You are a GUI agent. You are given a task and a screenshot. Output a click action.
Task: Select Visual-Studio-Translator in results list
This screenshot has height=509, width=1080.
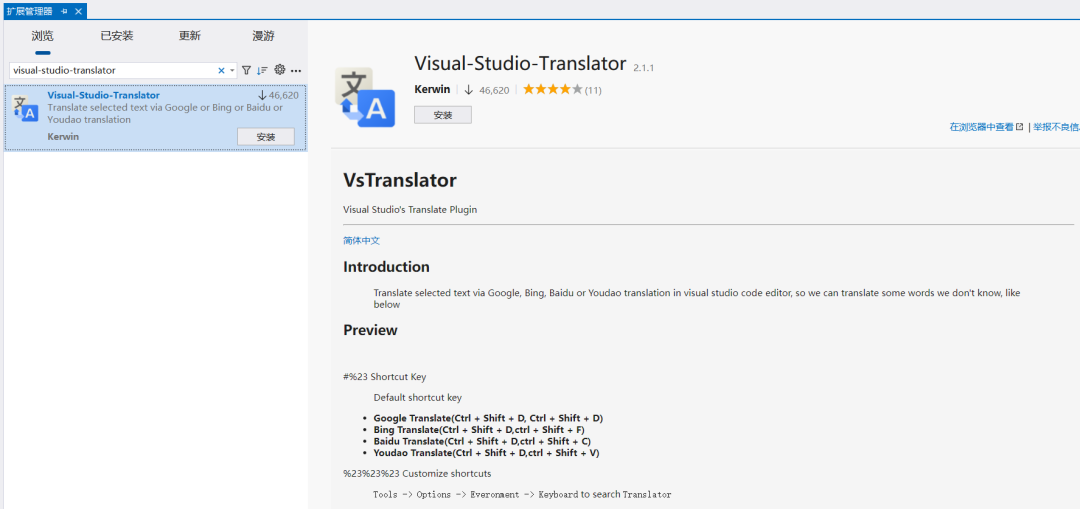pos(156,118)
